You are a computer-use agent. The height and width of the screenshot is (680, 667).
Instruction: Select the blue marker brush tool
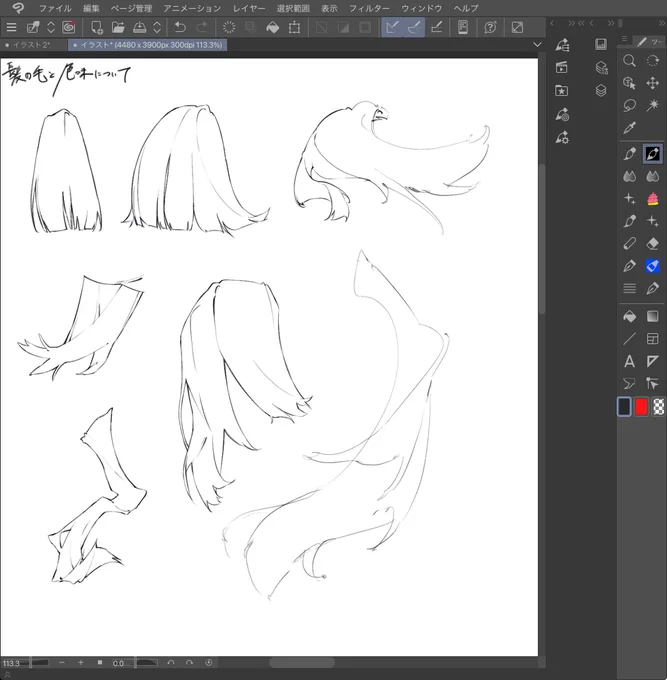[653, 266]
